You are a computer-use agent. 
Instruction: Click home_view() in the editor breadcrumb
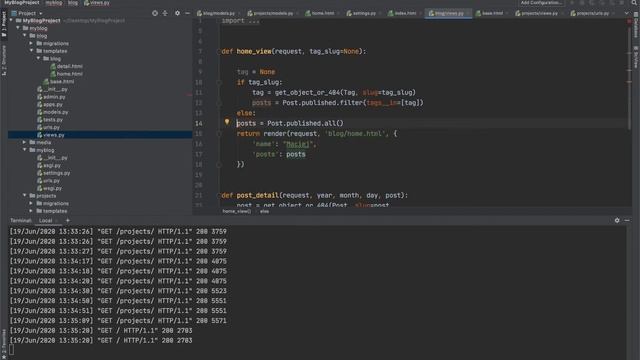237,211
